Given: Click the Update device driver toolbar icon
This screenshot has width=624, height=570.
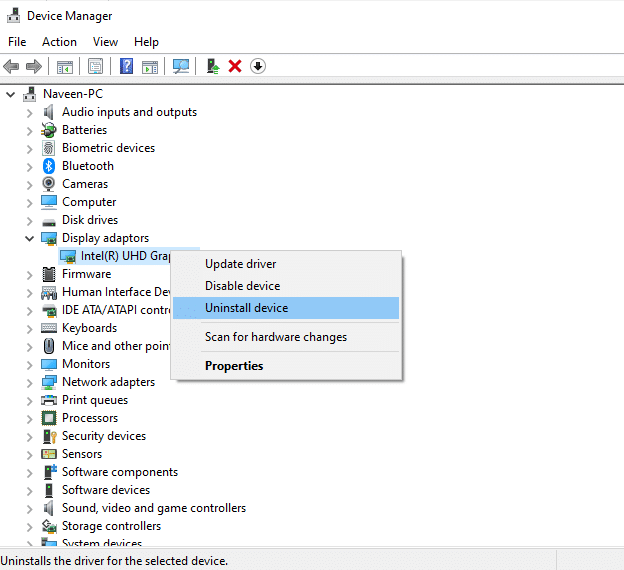Looking at the screenshot, I should click(212, 66).
